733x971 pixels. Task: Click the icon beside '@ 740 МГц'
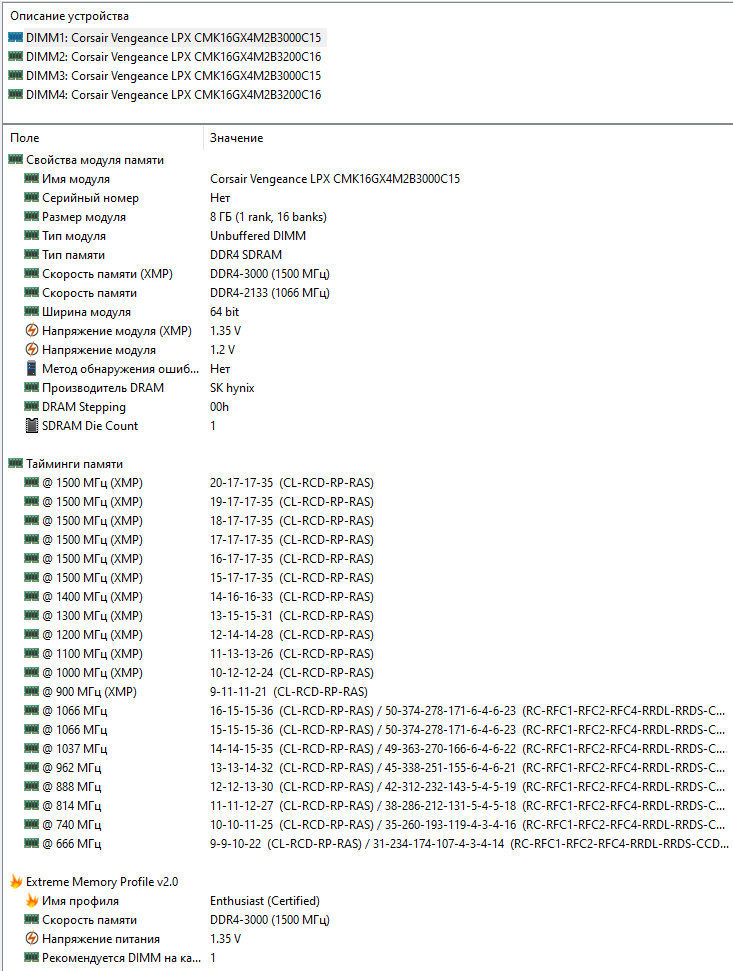[32, 824]
